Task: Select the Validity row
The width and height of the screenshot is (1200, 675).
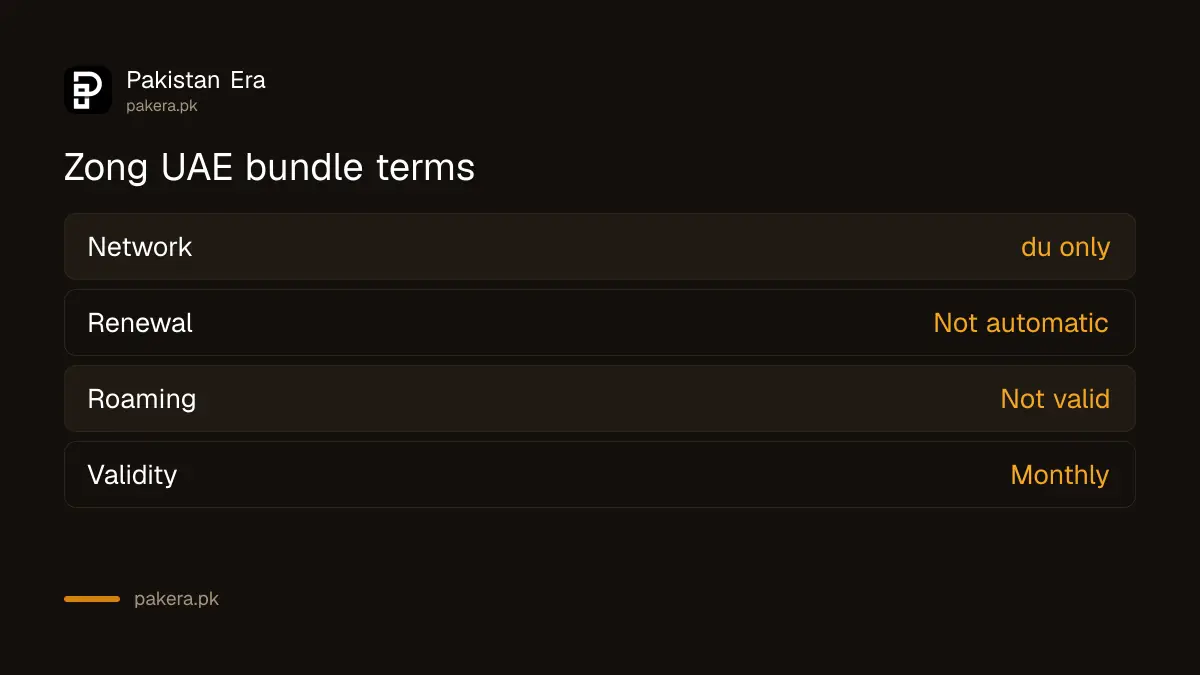Action: [x=600, y=474]
